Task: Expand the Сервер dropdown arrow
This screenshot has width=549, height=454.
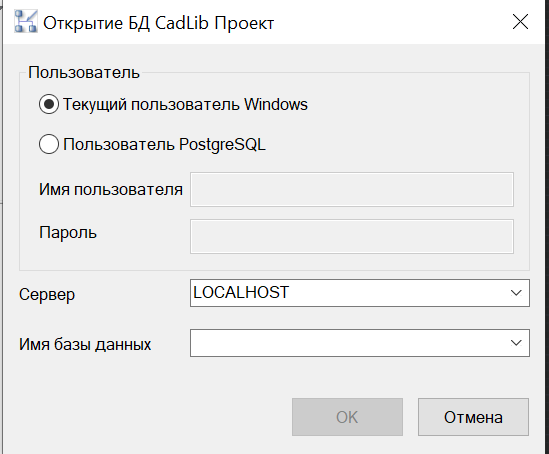Action: pyautogui.click(x=516, y=293)
